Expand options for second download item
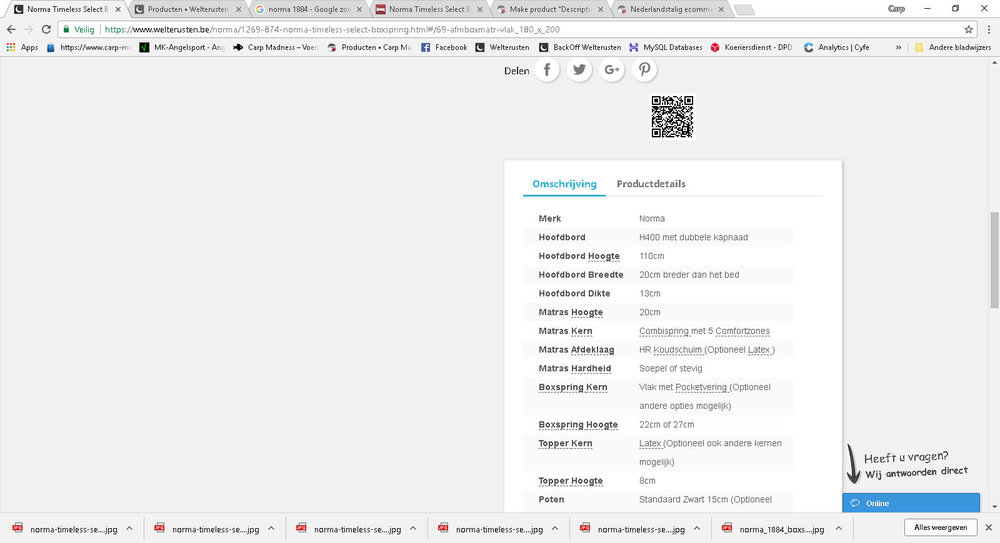Image resolution: width=1000 pixels, height=543 pixels. (271, 528)
